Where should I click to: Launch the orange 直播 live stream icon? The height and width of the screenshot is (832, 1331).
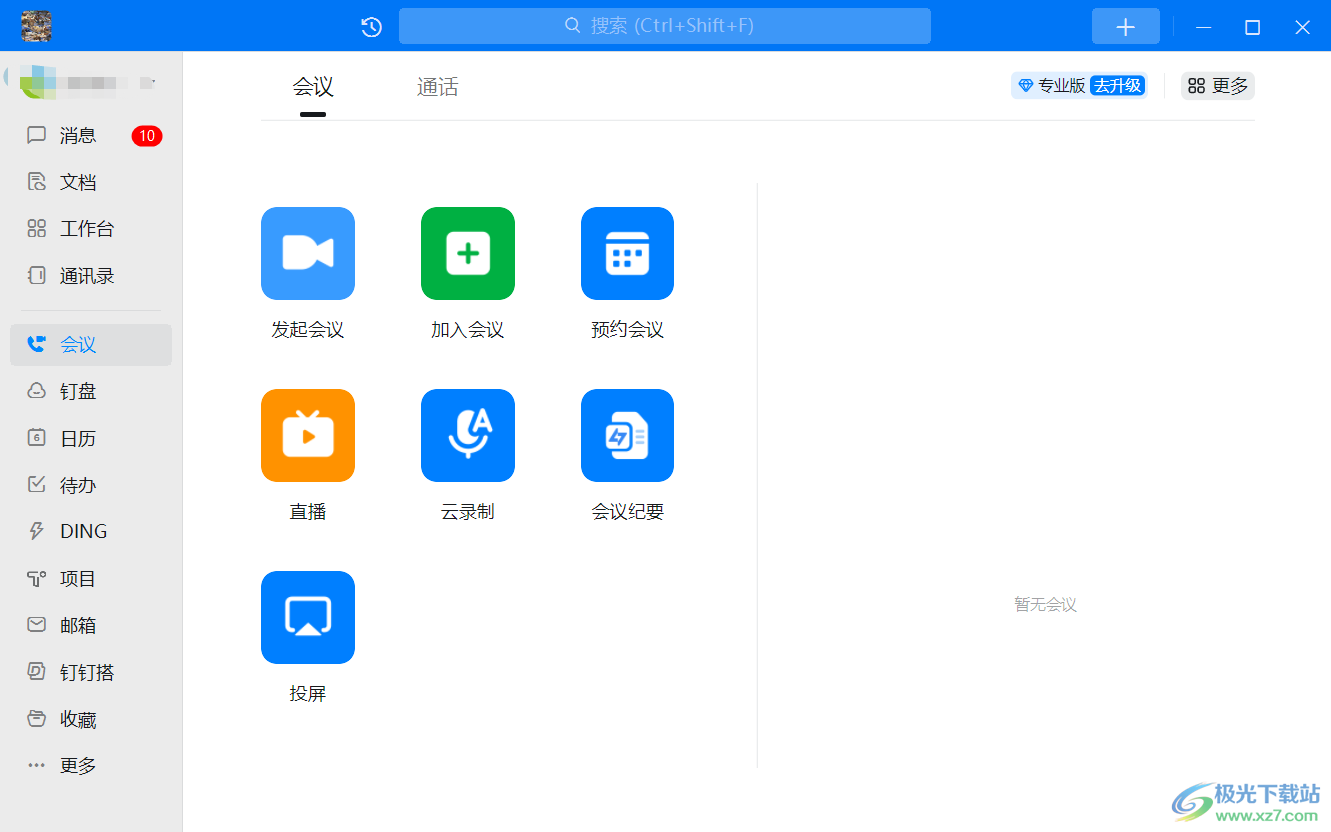[x=308, y=435]
